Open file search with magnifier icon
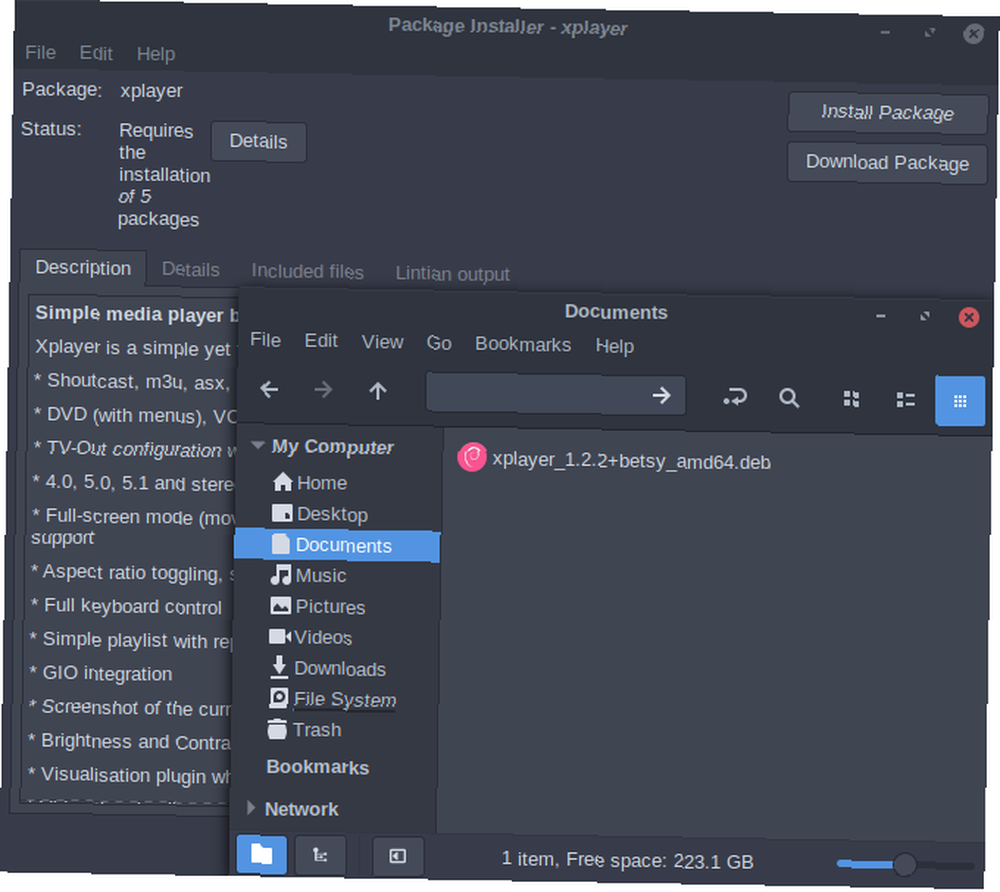 (x=789, y=398)
